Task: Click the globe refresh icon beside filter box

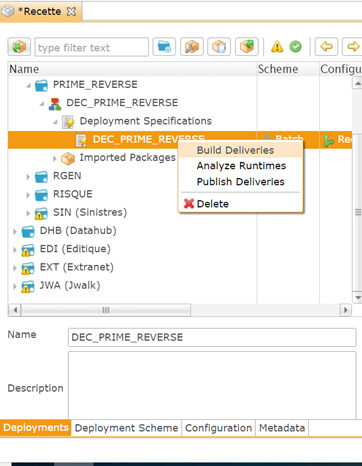Action: tap(19, 47)
